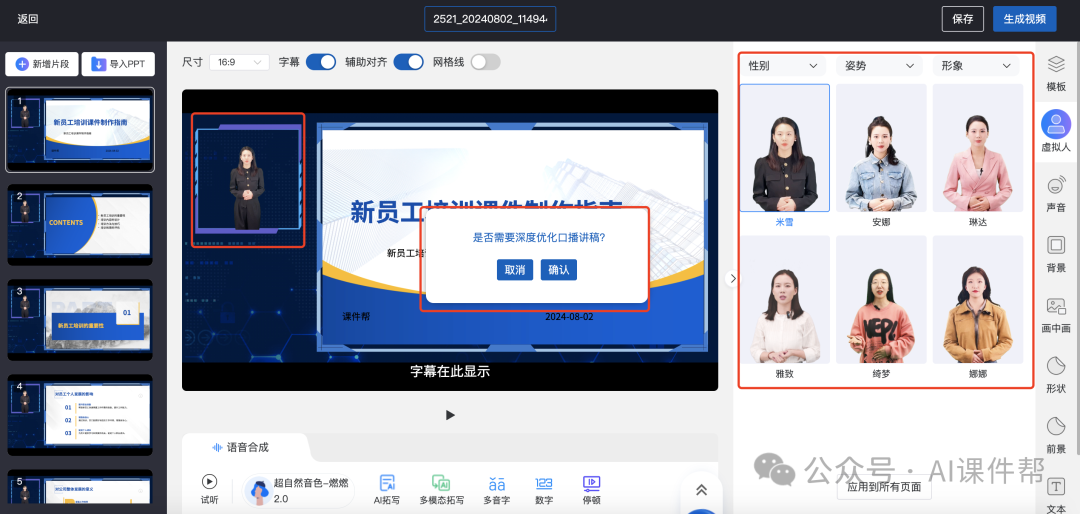The height and width of the screenshot is (514, 1080).
Task: Play the slide preview
Action: coord(450,415)
